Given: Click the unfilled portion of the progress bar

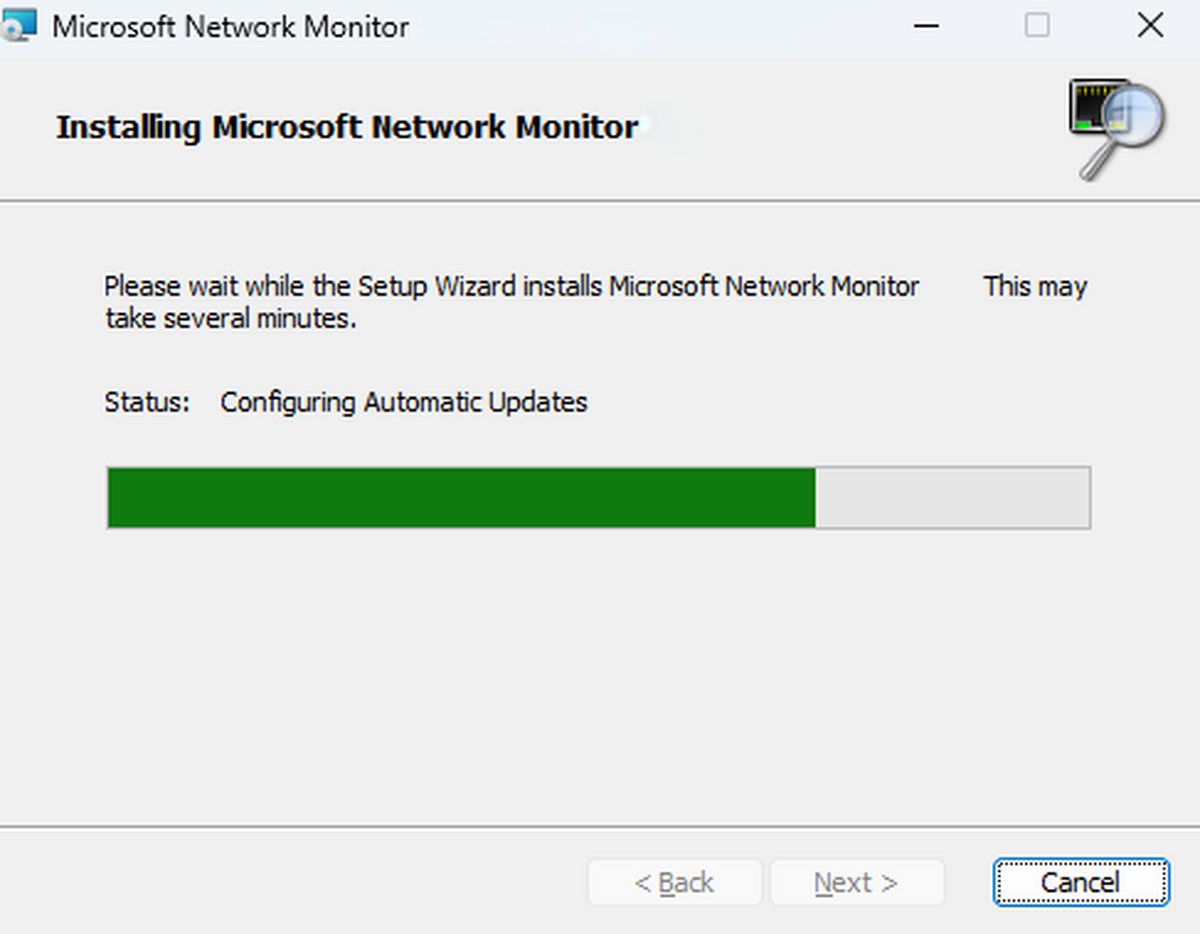Looking at the screenshot, I should [x=950, y=497].
